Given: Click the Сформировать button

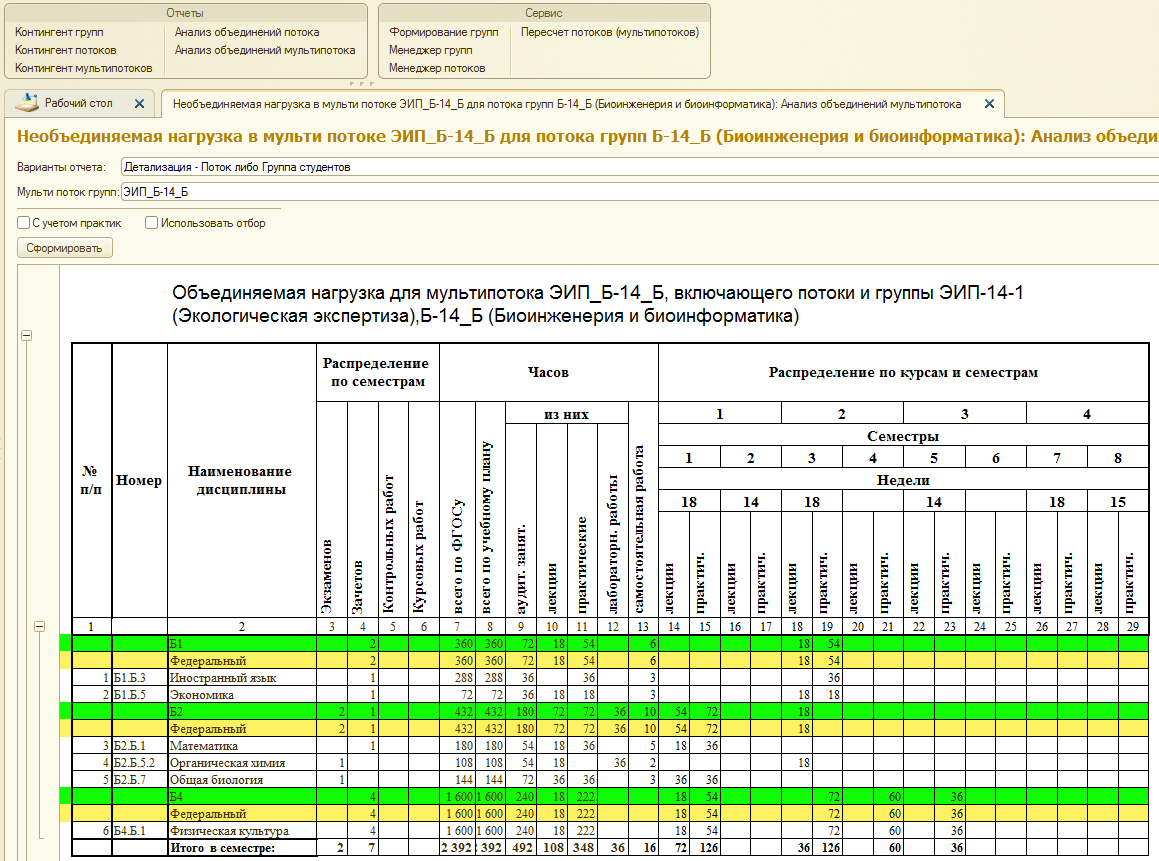Looking at the screenshot, I should point(64,248).
